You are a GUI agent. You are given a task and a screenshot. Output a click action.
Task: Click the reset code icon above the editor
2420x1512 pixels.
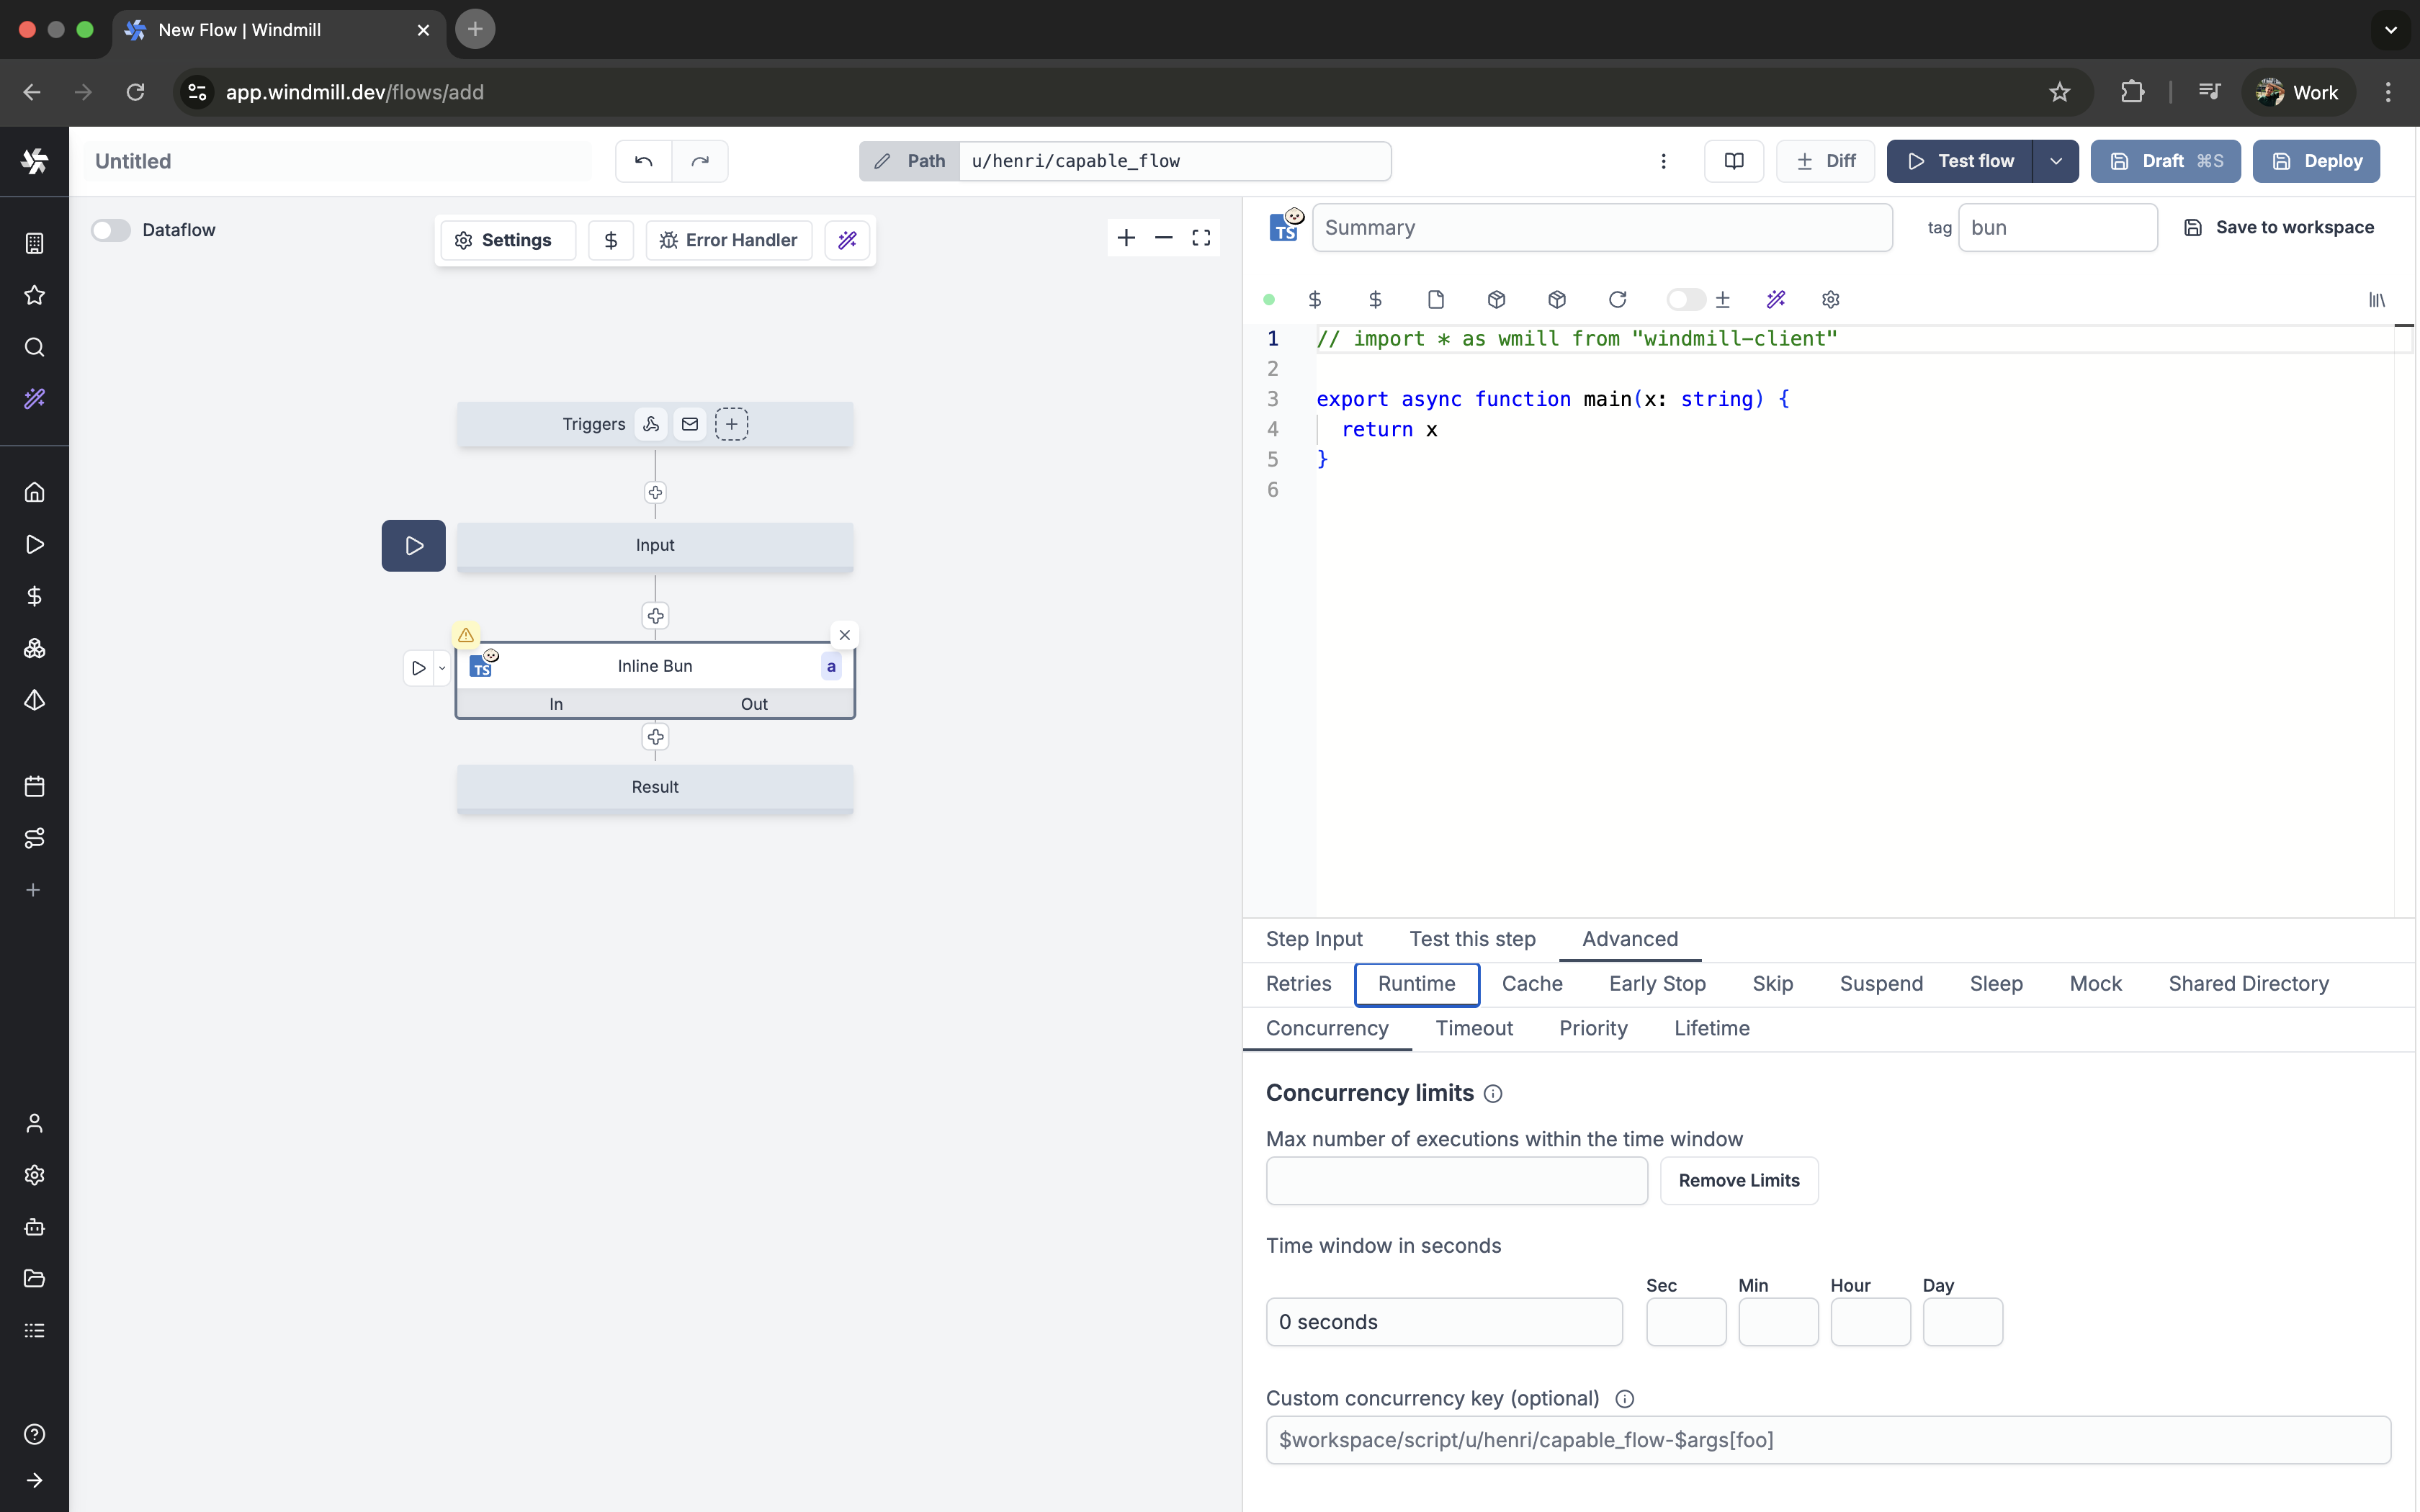click(x=1616, y=299)
